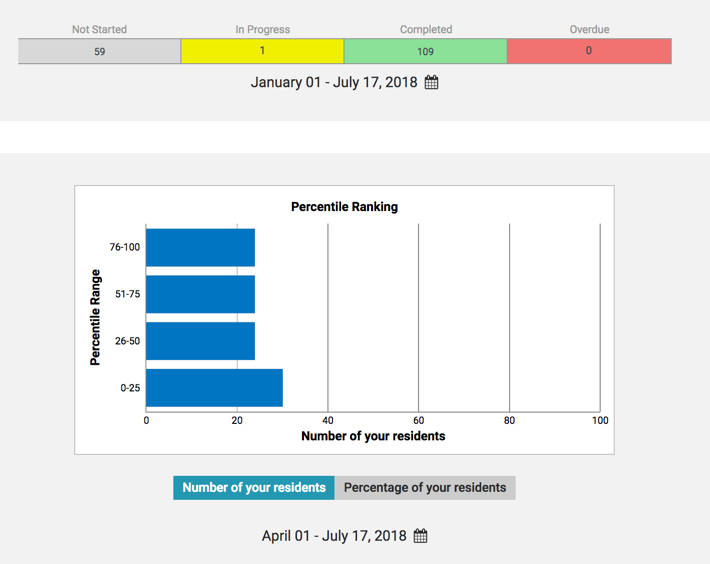Click the 'April 01 - July 17, 2018' date text
The width and height of the screenshot is (710, 564).
[x=334, y=536]
